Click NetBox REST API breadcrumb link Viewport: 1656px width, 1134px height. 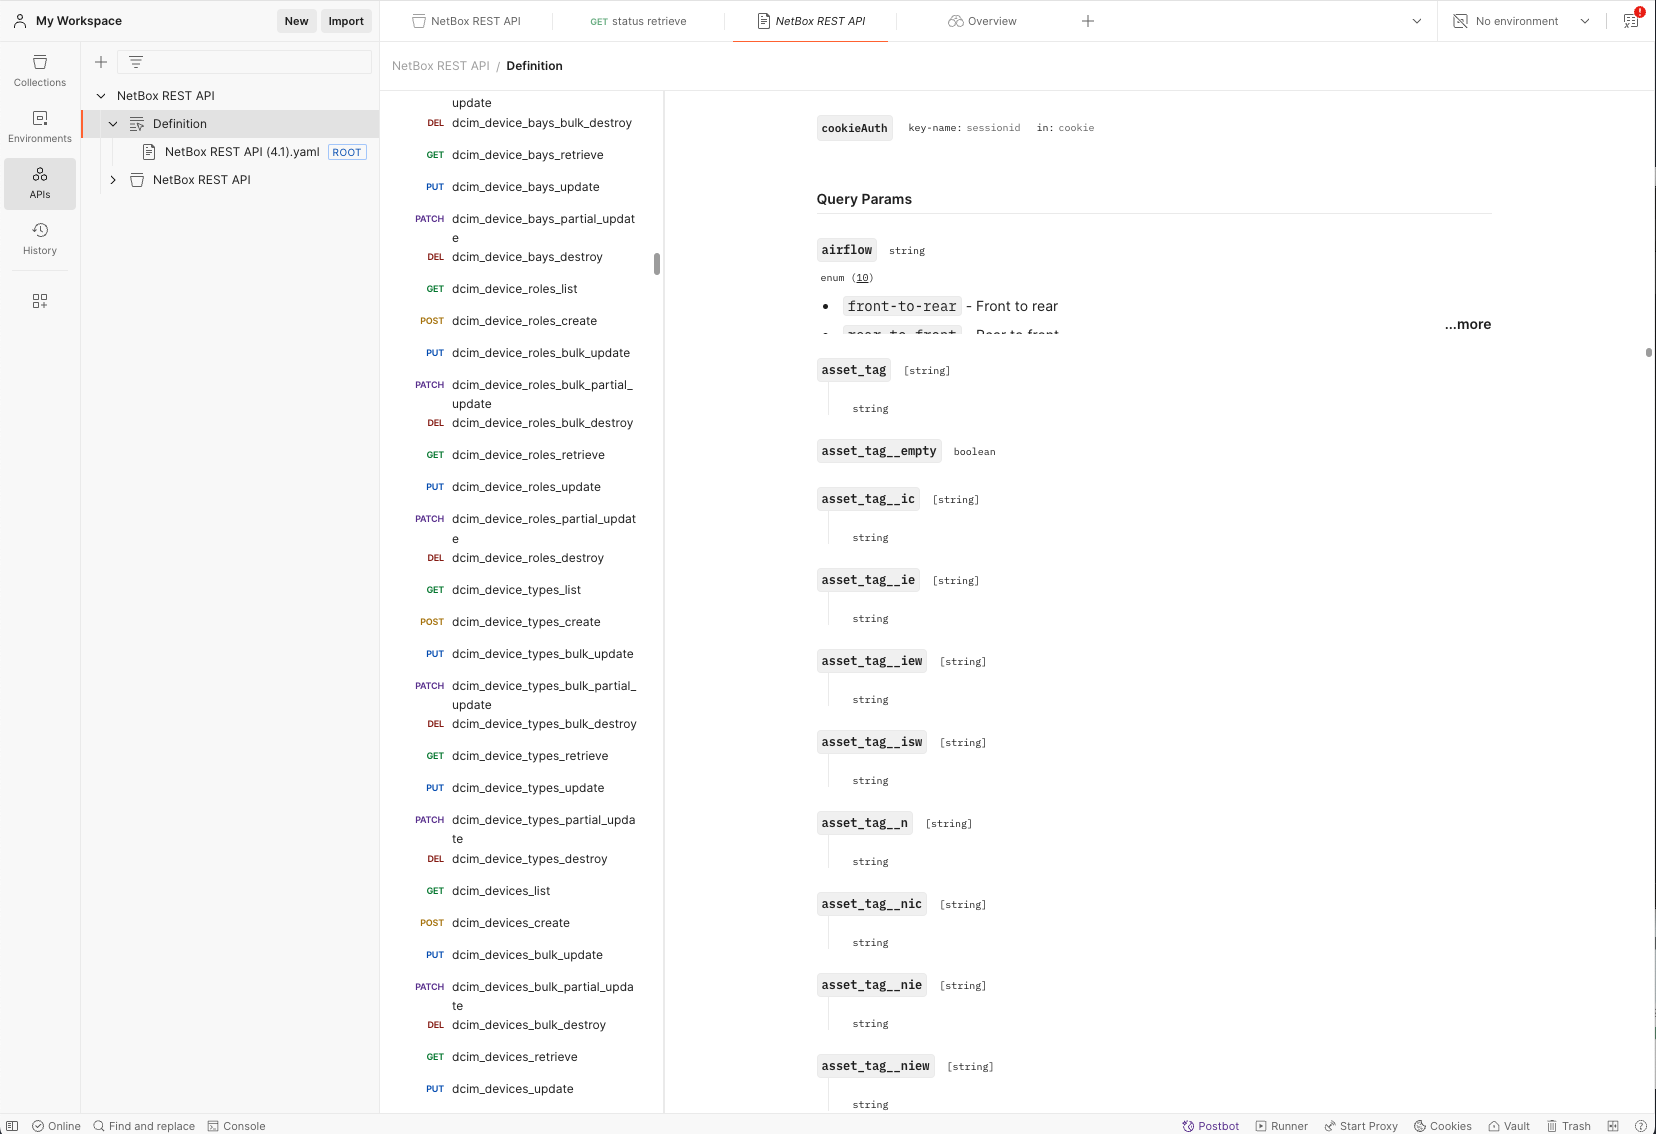tap(441, 66)
